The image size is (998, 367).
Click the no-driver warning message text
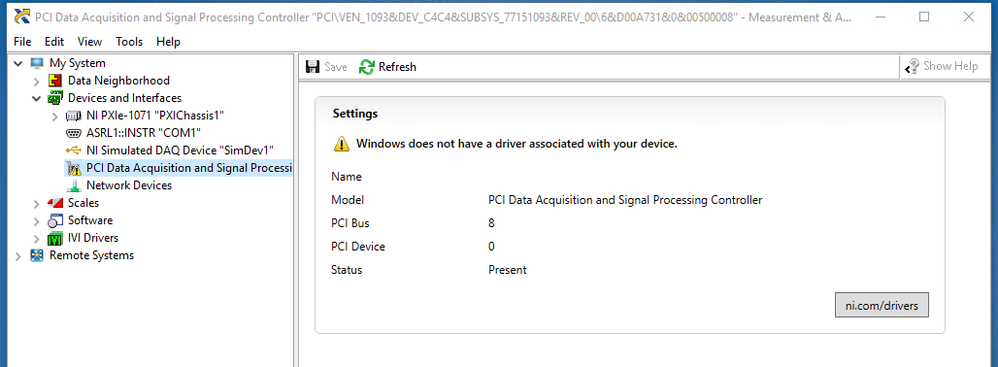[x=516, y=144]
